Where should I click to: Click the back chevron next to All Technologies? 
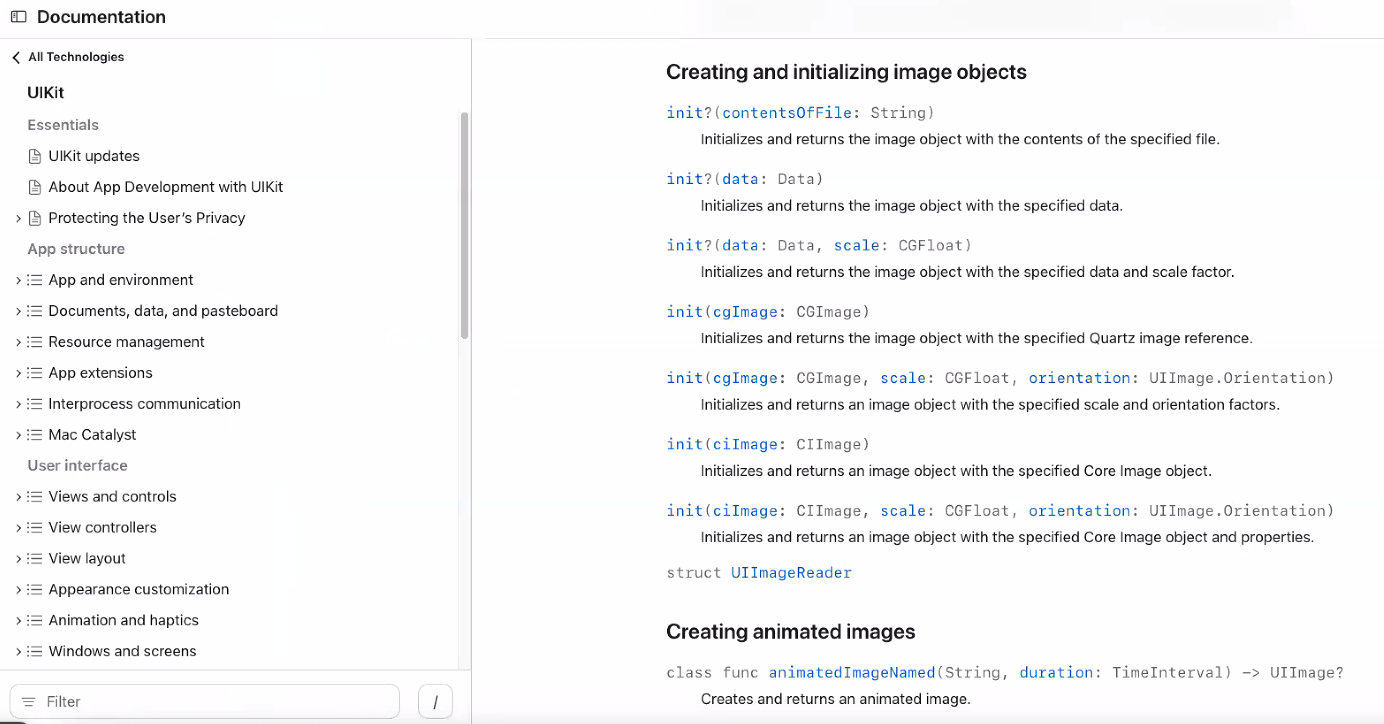[x=16, y=58]
